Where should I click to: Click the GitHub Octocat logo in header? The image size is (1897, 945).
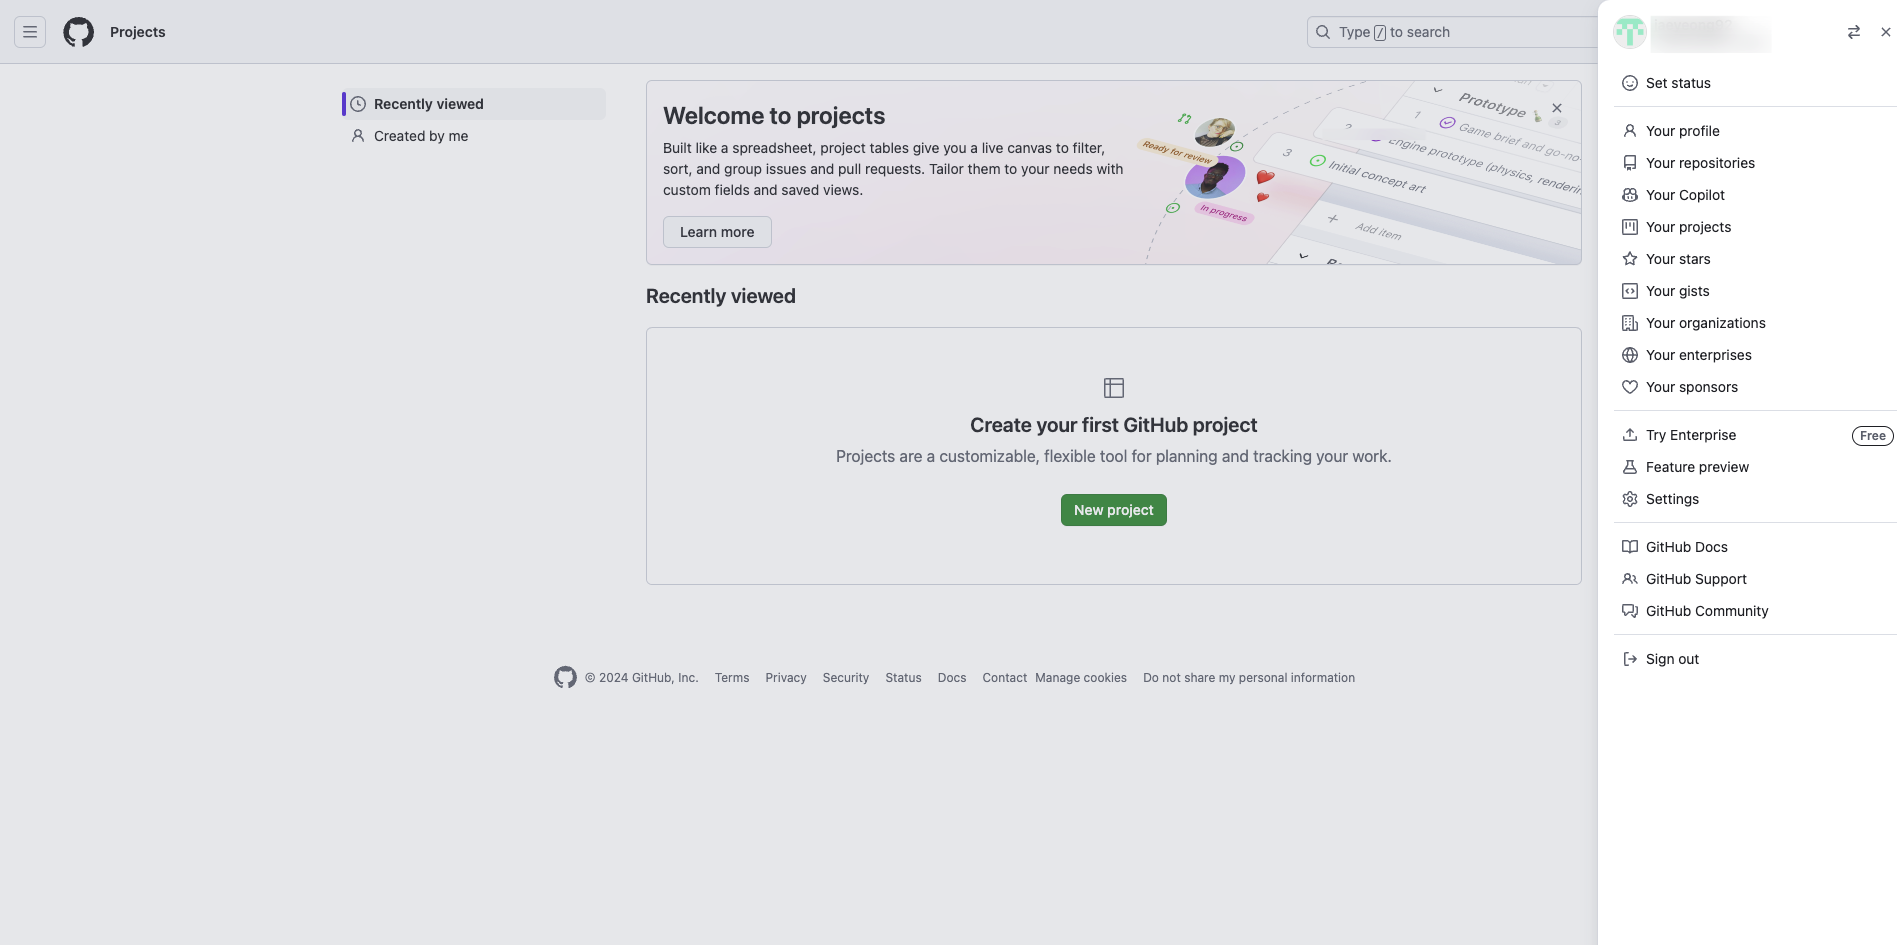point(78,32)
